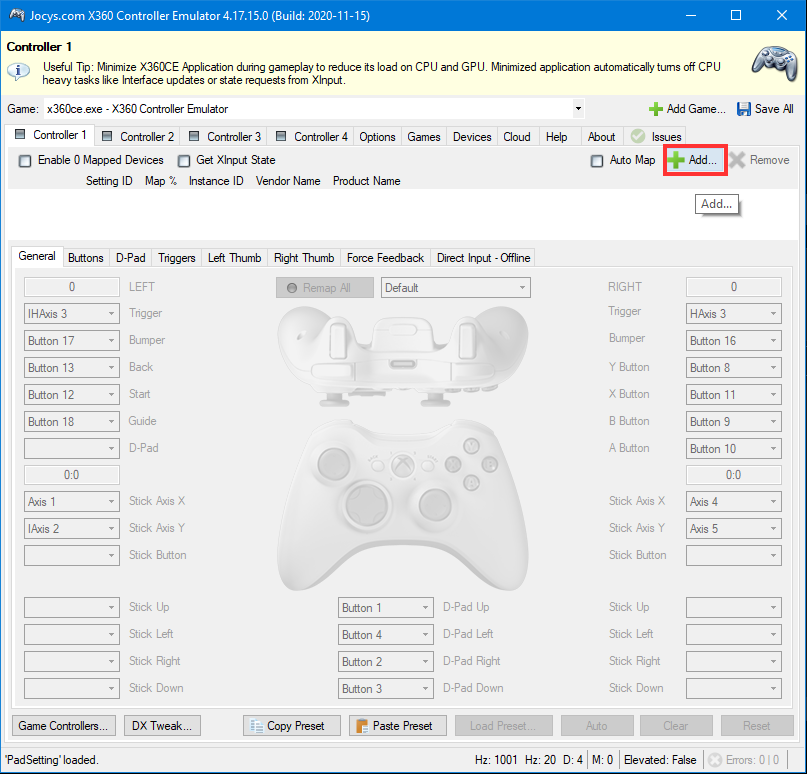Click the green checkmark Issues icon
Image resolution: width=807 pixels, height=774 pixels.
(x=638, y=136)
